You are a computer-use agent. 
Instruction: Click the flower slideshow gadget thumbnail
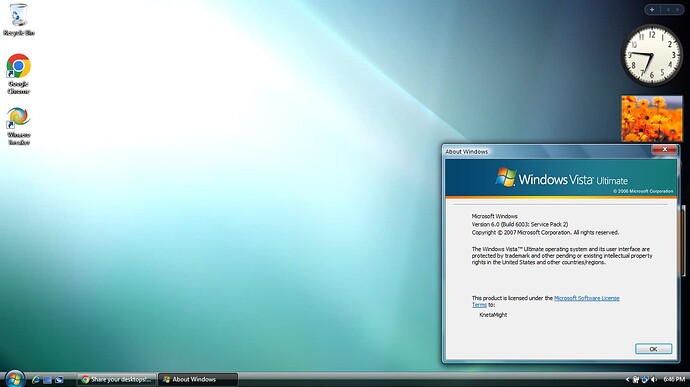coord(652,118)
